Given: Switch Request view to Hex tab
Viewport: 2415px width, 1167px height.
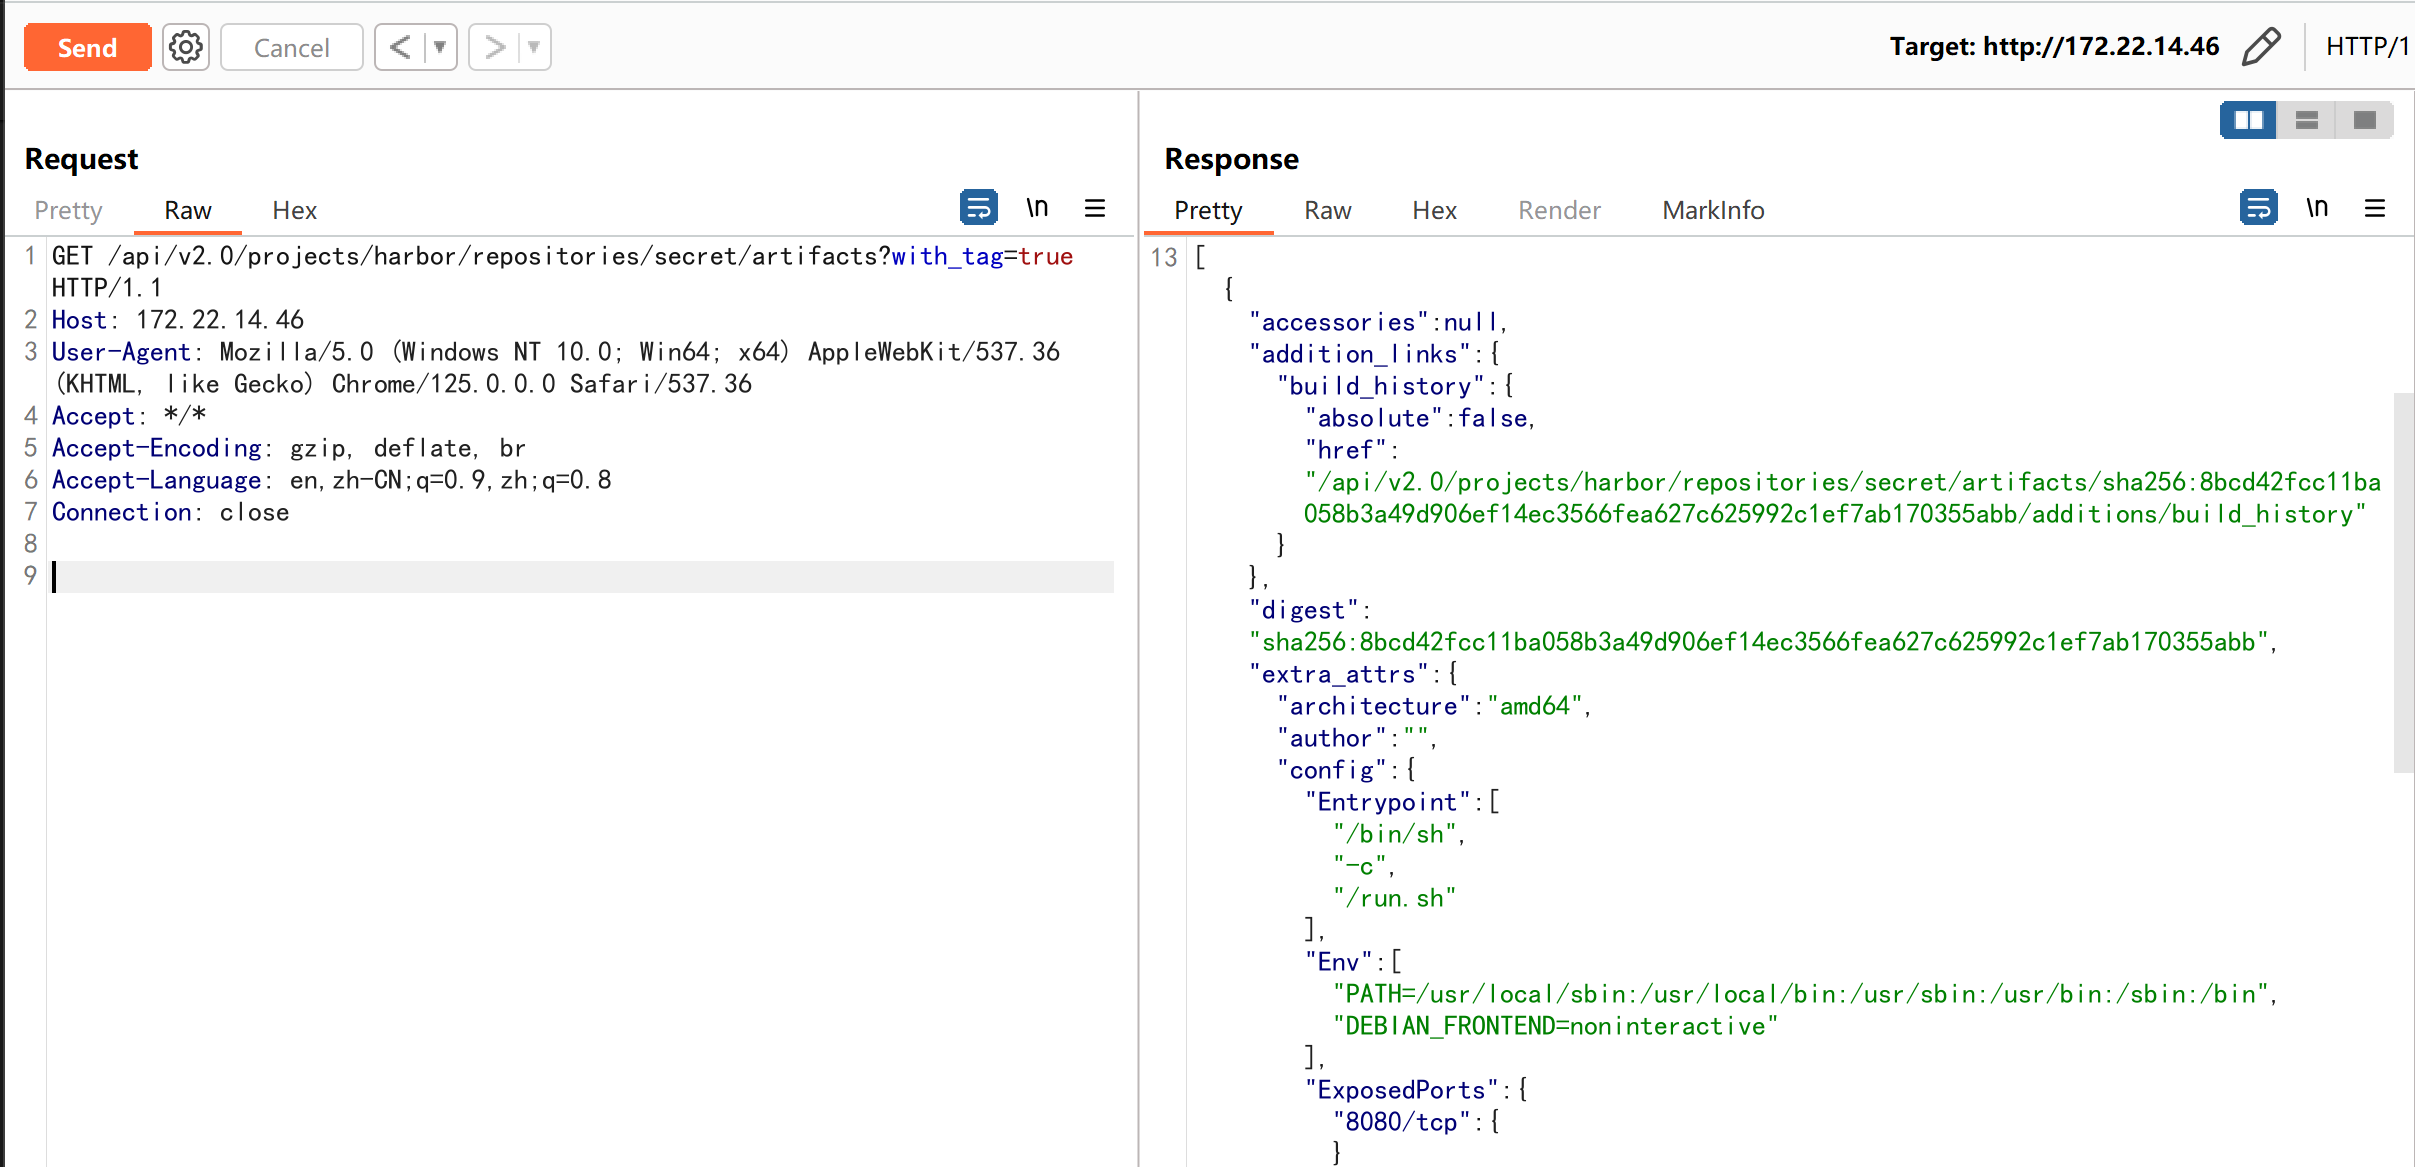Looking at the screenshot, I should click(x=294, y=210).
